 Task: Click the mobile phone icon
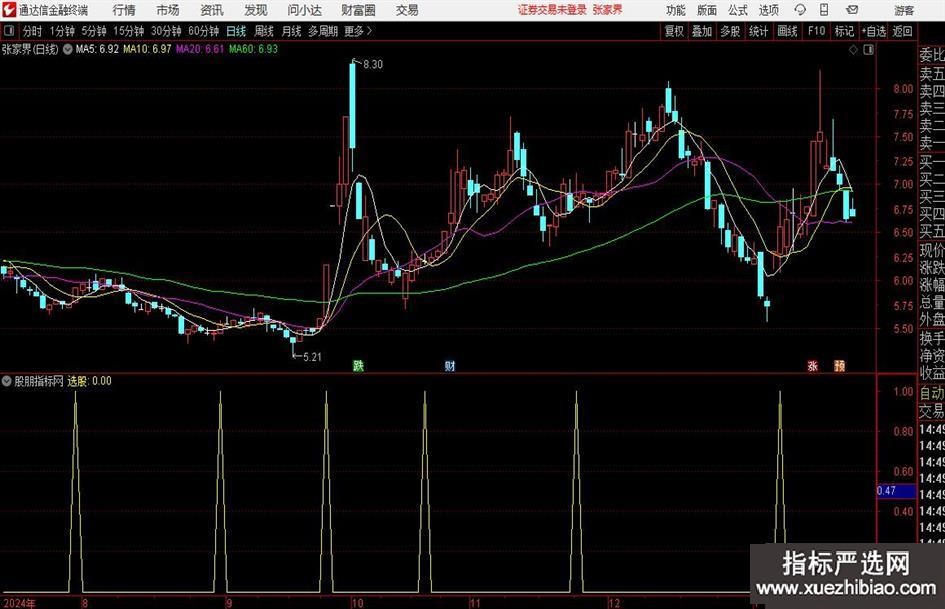click(x=824, y=10)
